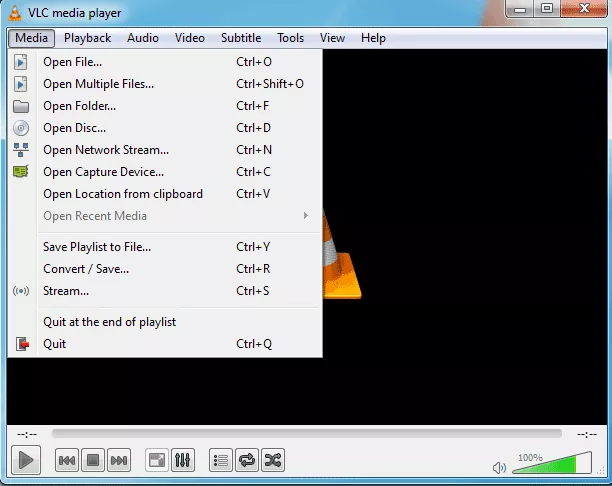Expand Open Recent Media submenu arrow
The width and height of the screenshot is (612, 486).
306,216
